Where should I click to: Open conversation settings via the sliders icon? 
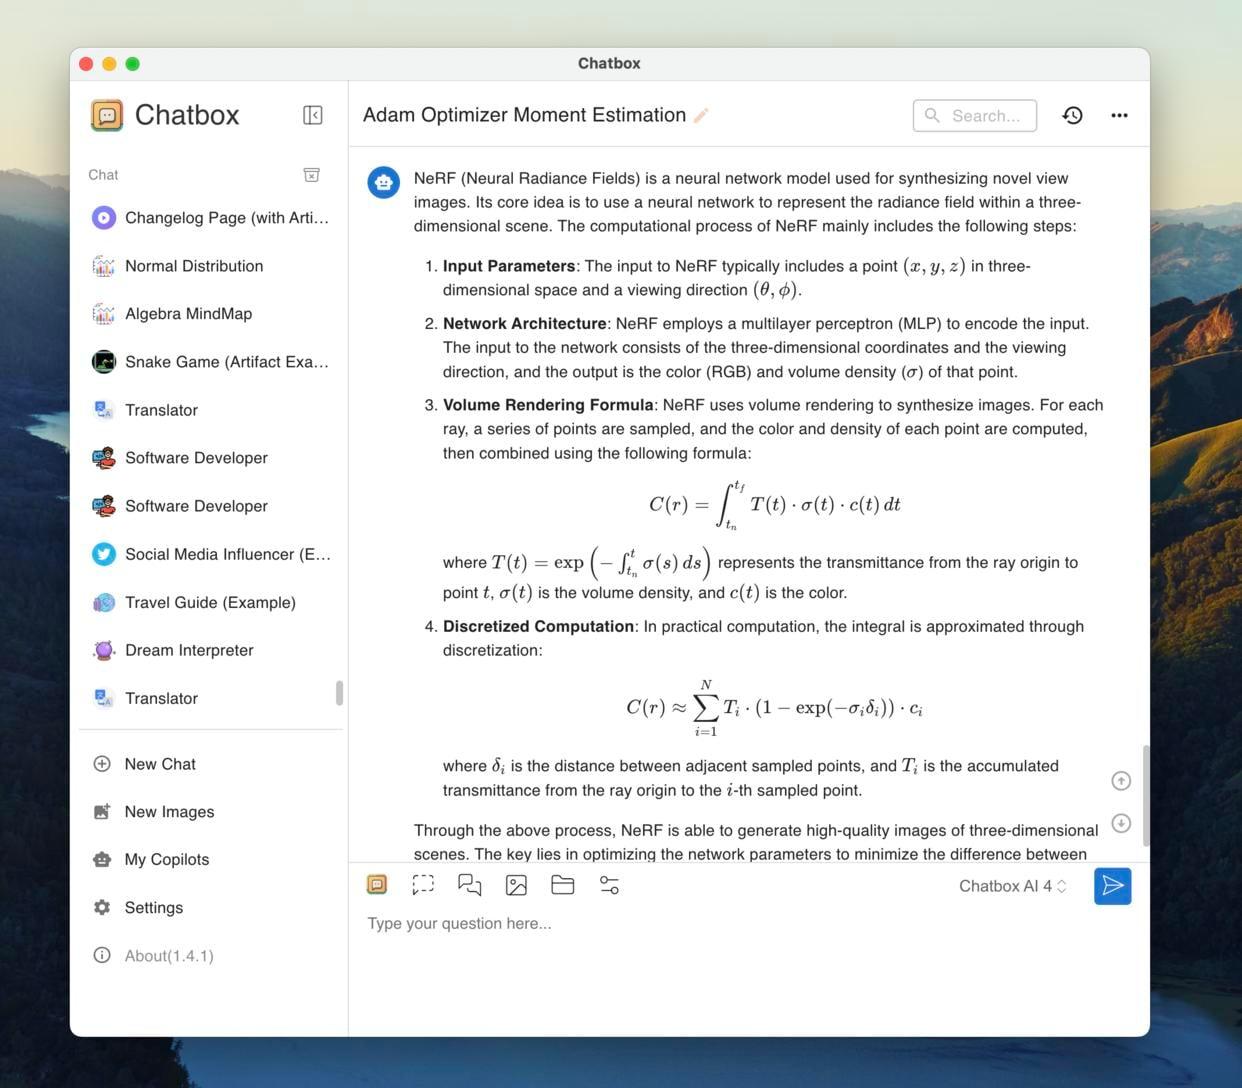click(608, 885)
